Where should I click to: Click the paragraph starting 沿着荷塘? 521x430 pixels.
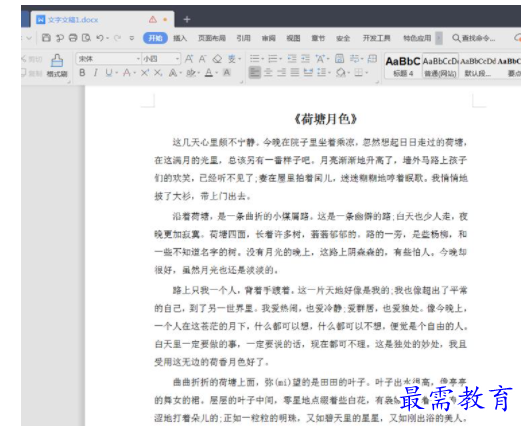pos(311,243)
